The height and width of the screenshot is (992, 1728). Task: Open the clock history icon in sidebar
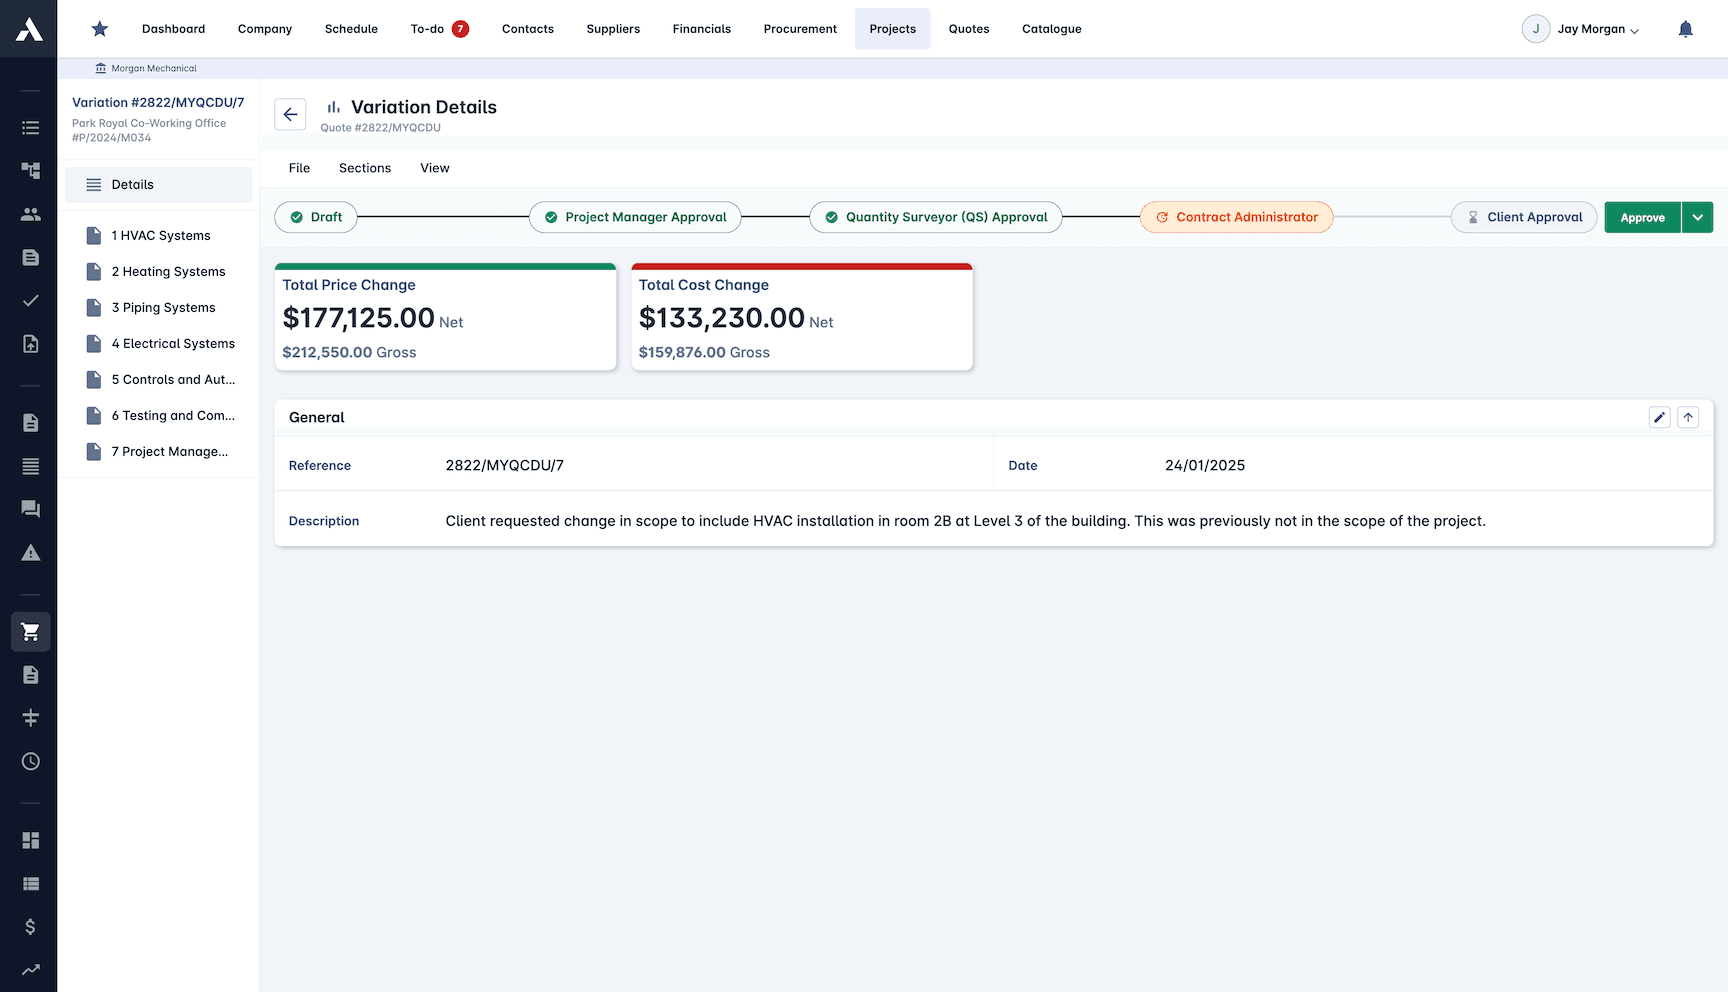30,761
